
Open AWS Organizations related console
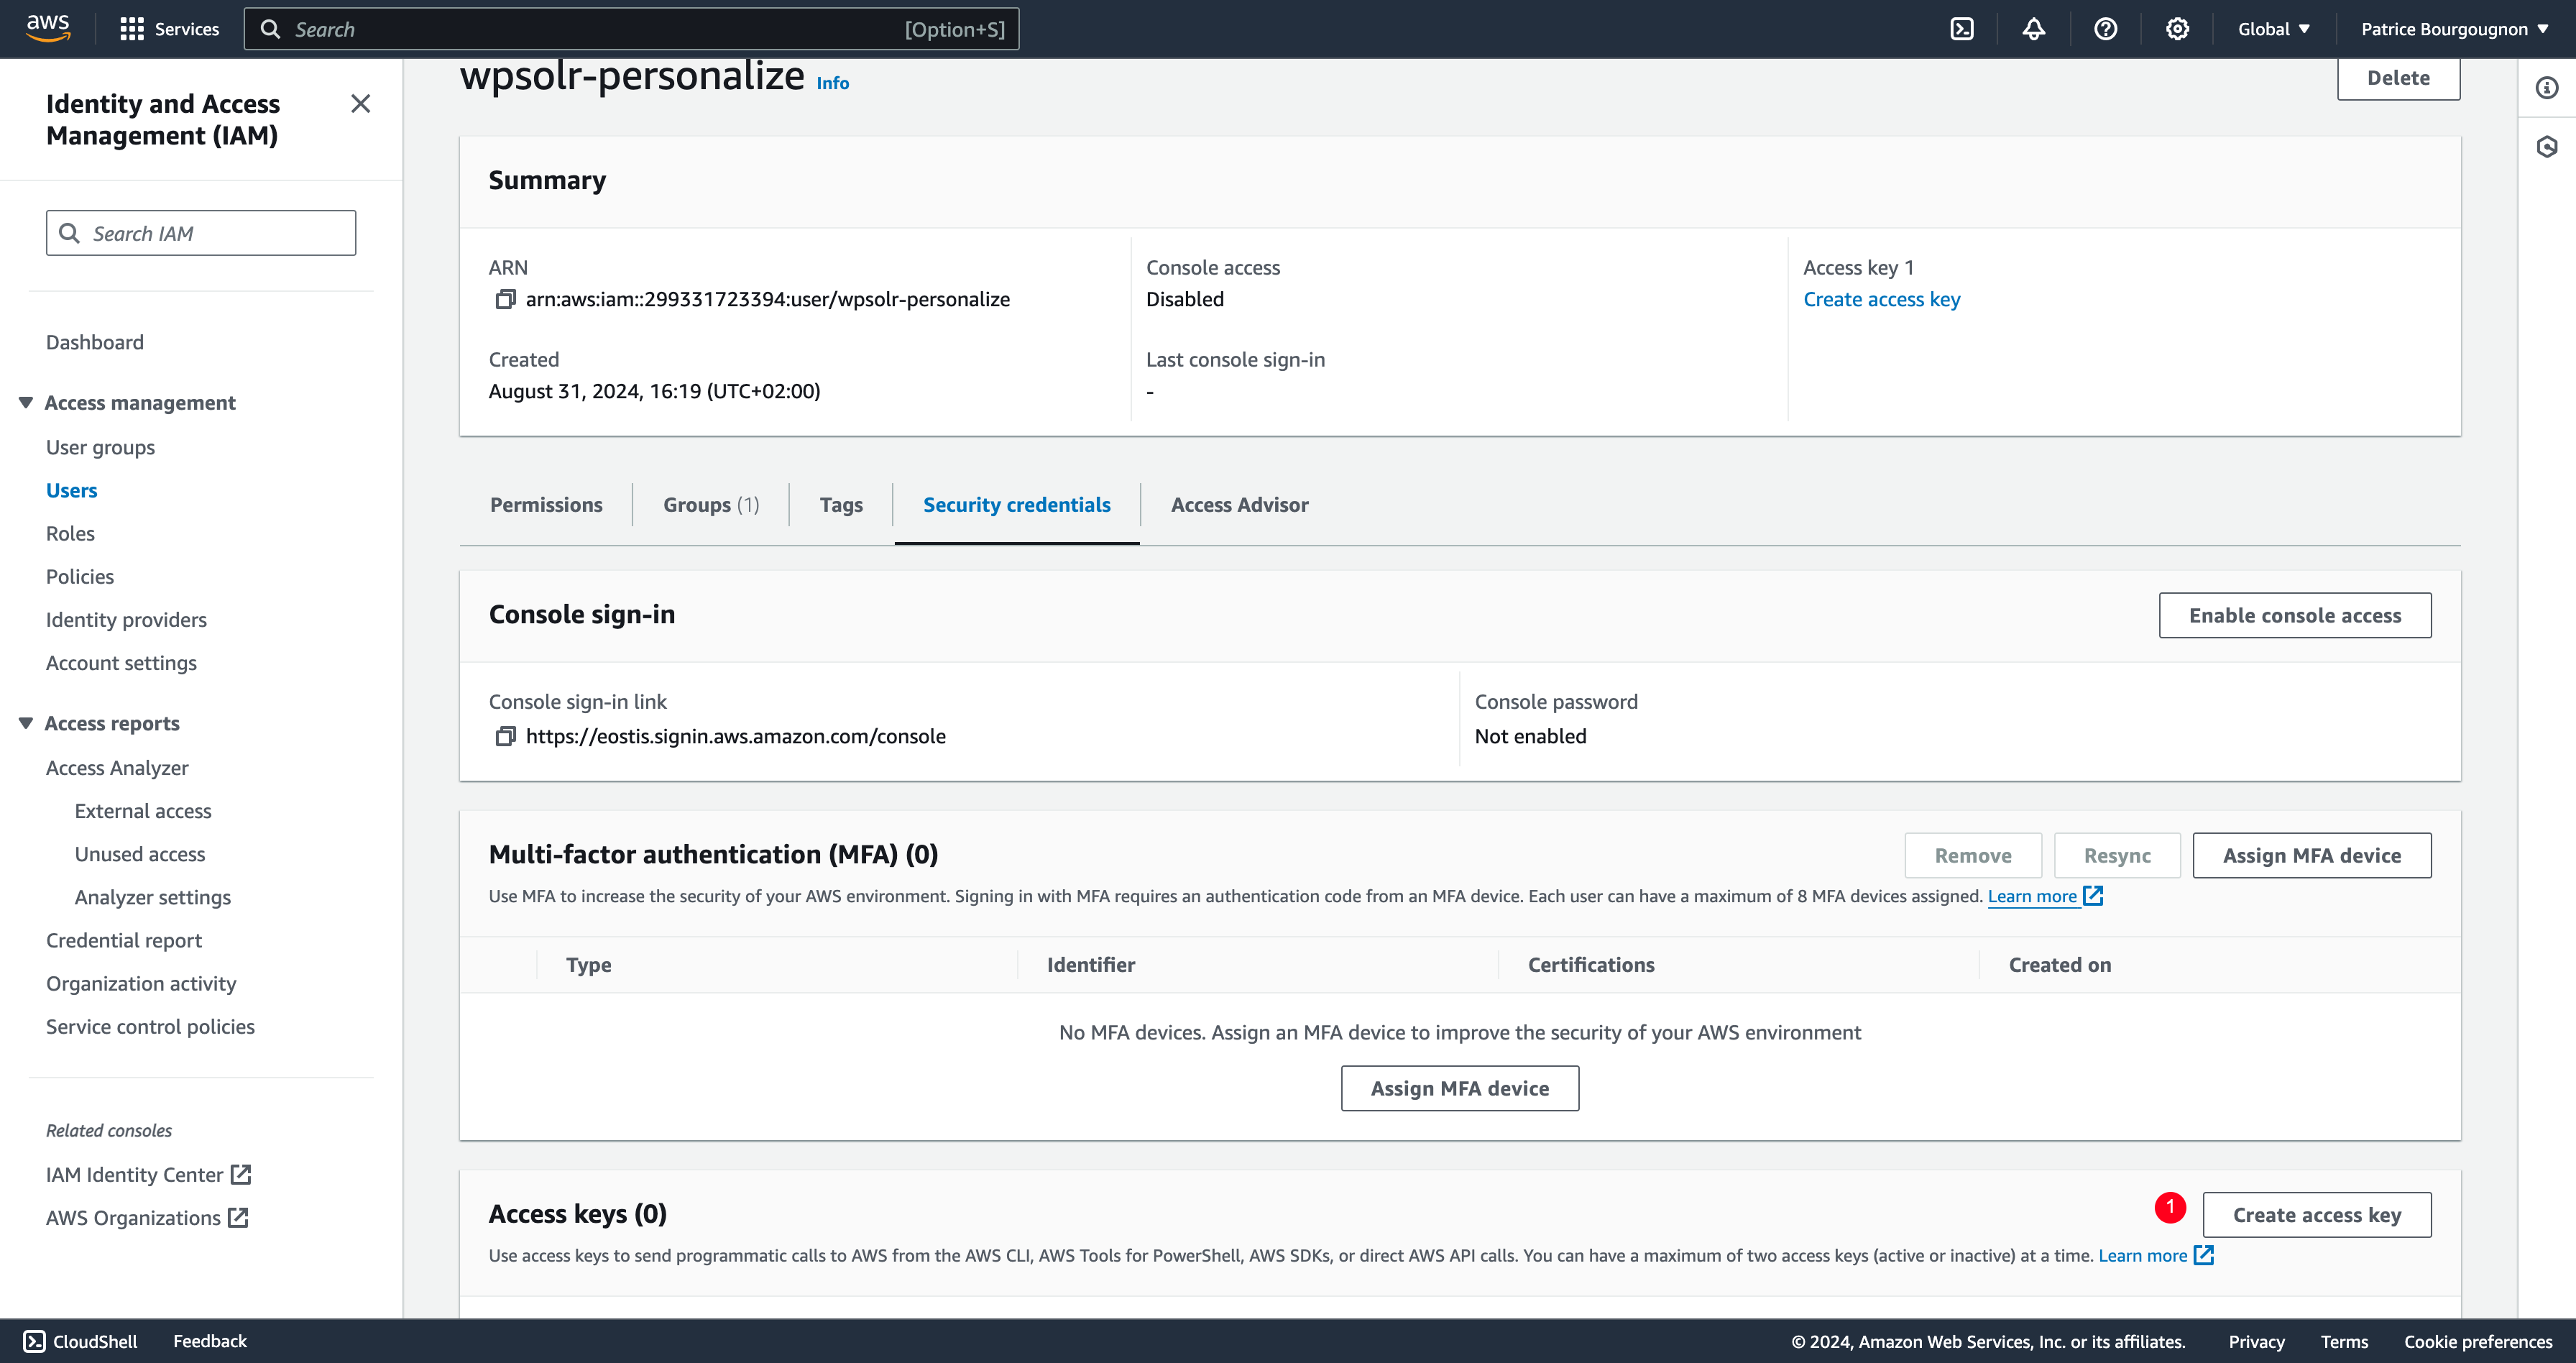click(147, 1218)
